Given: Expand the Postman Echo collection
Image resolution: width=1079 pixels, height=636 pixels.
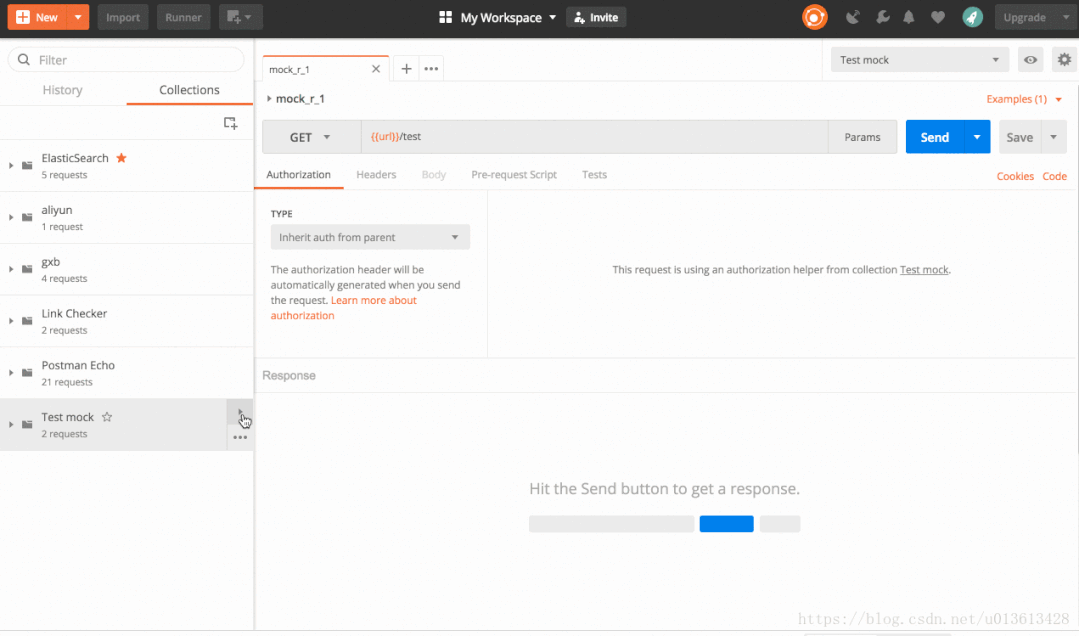Looking at the screenshot, I should click(x=11, y=372).
